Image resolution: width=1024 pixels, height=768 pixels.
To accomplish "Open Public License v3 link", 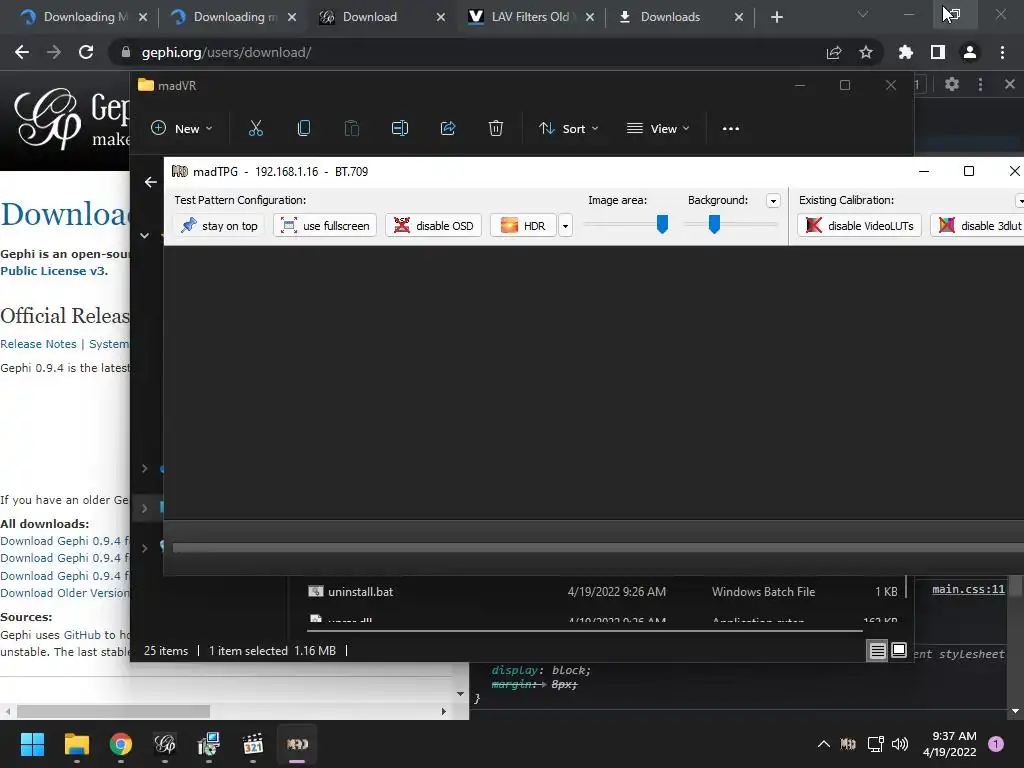I will click(54, 271).
